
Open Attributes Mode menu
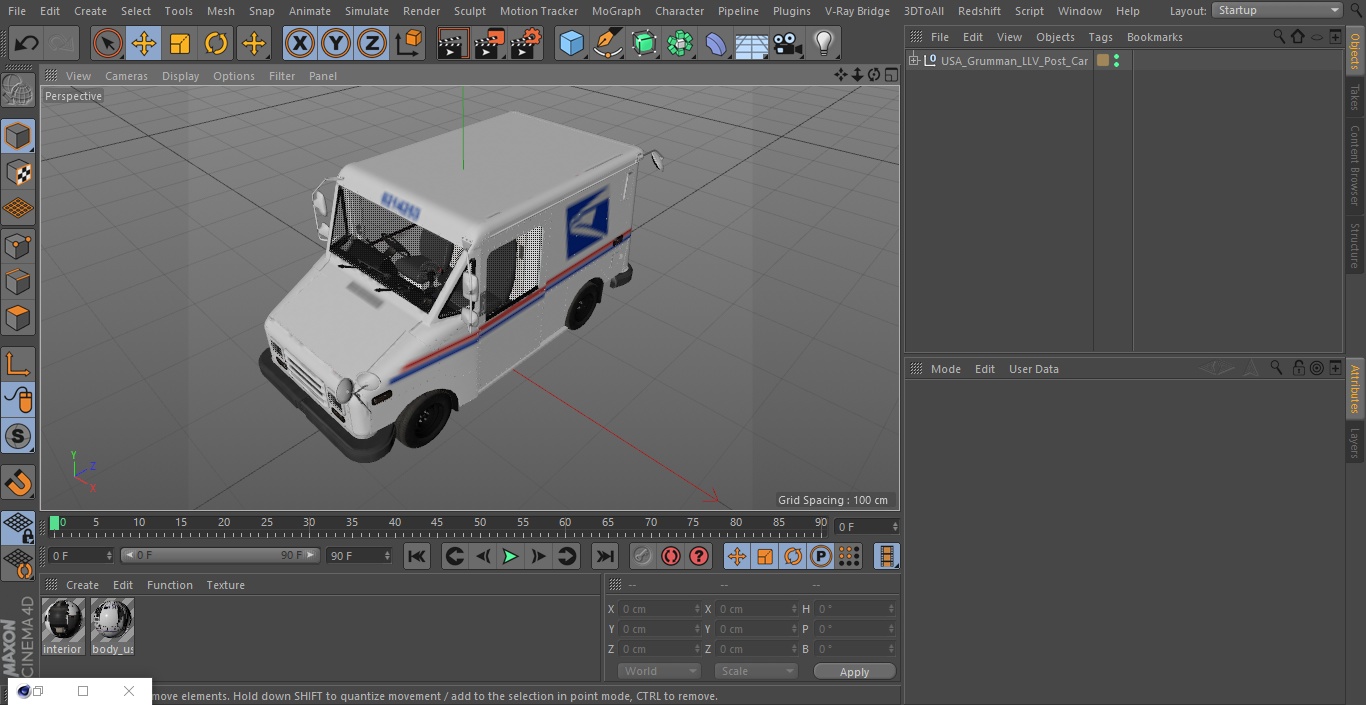point(945,369)
